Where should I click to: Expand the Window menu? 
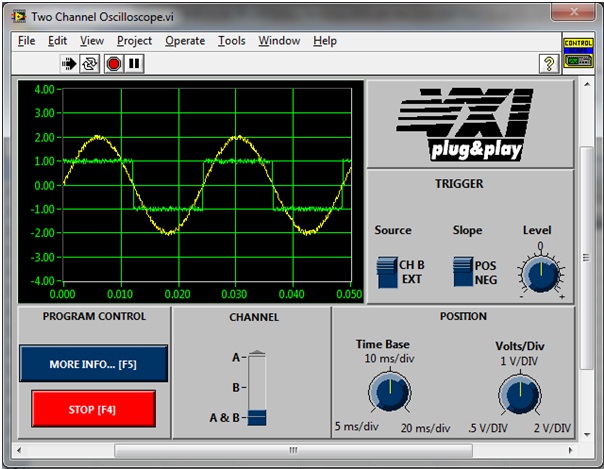coord(279,41)
